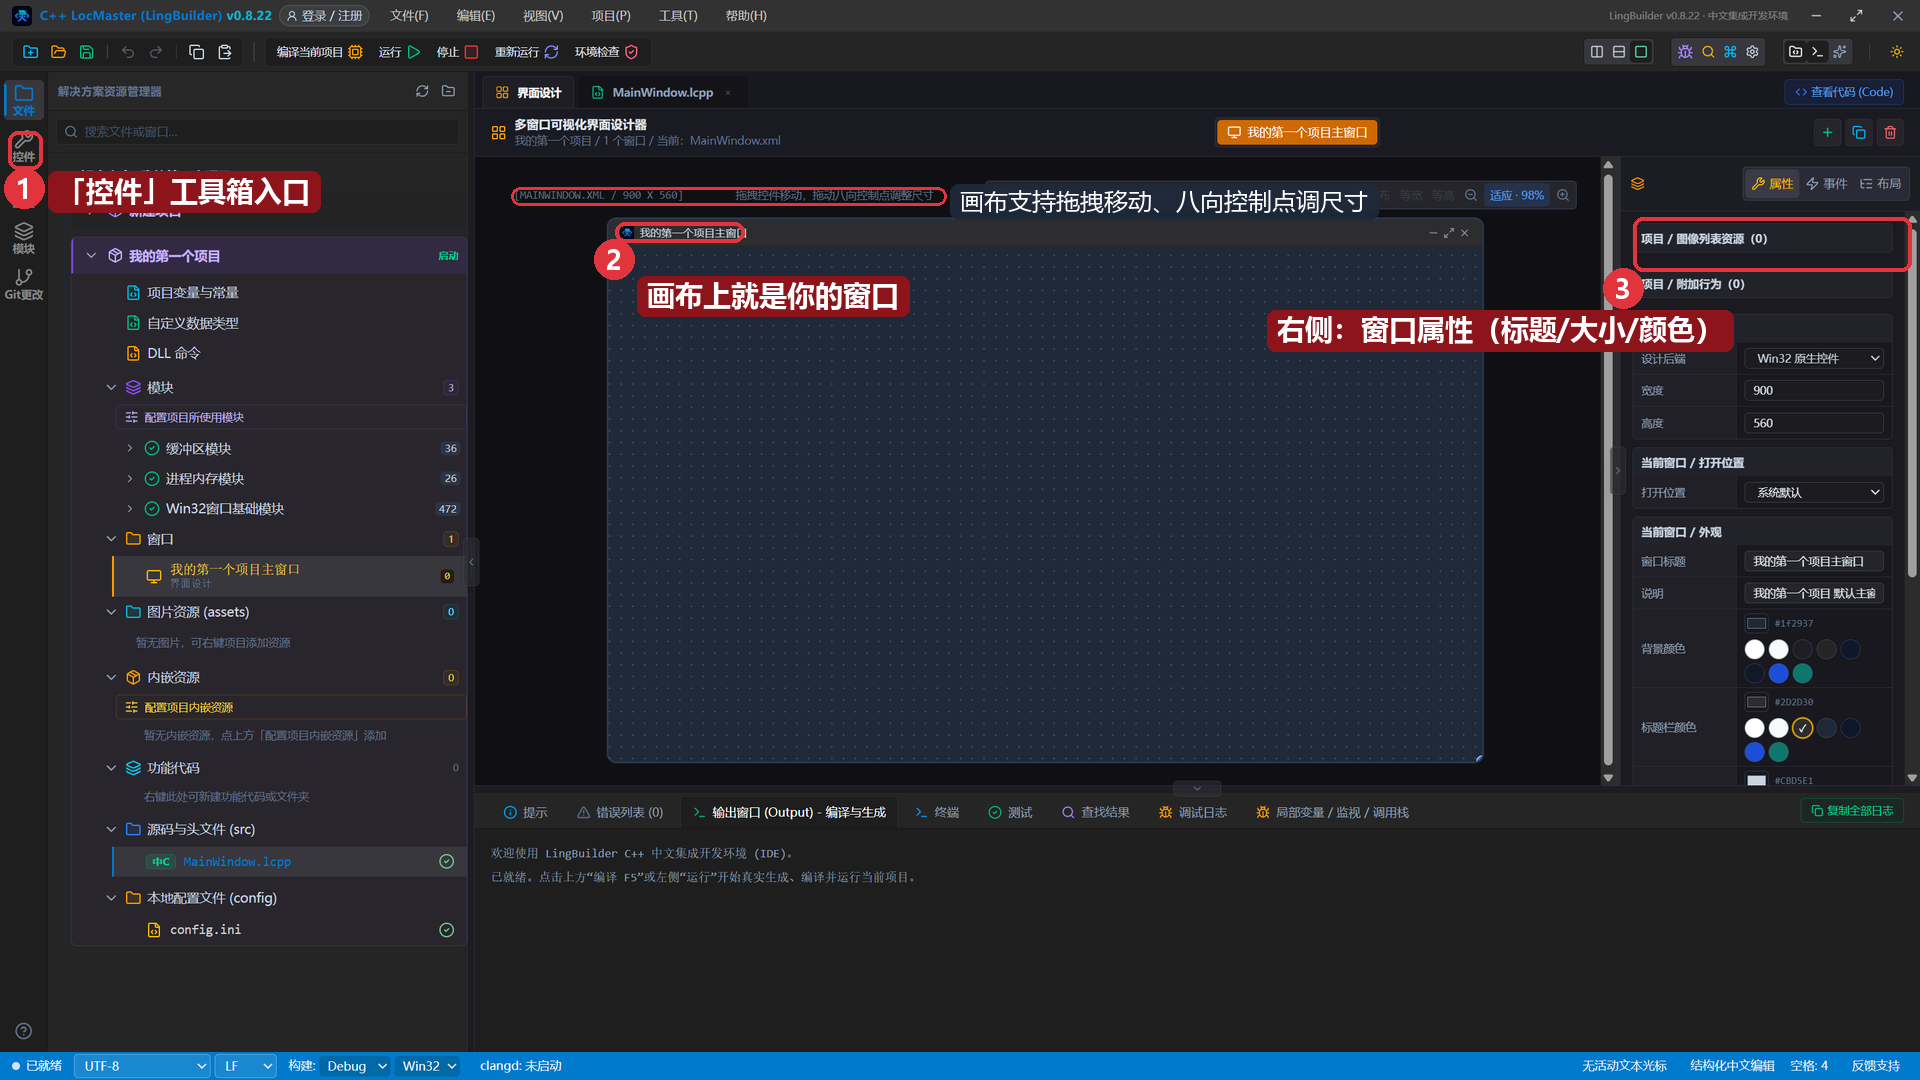
Task: Click the 重新运行 button
Action: pos(526,52)
